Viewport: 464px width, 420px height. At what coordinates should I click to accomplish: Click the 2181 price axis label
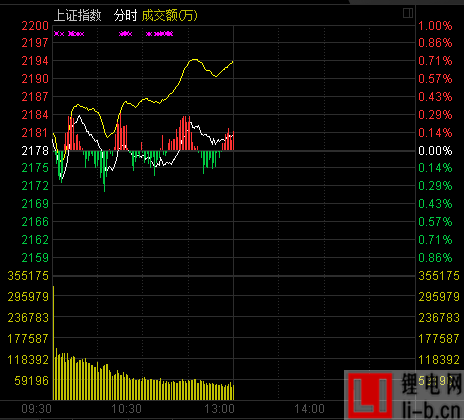[35, 133]
